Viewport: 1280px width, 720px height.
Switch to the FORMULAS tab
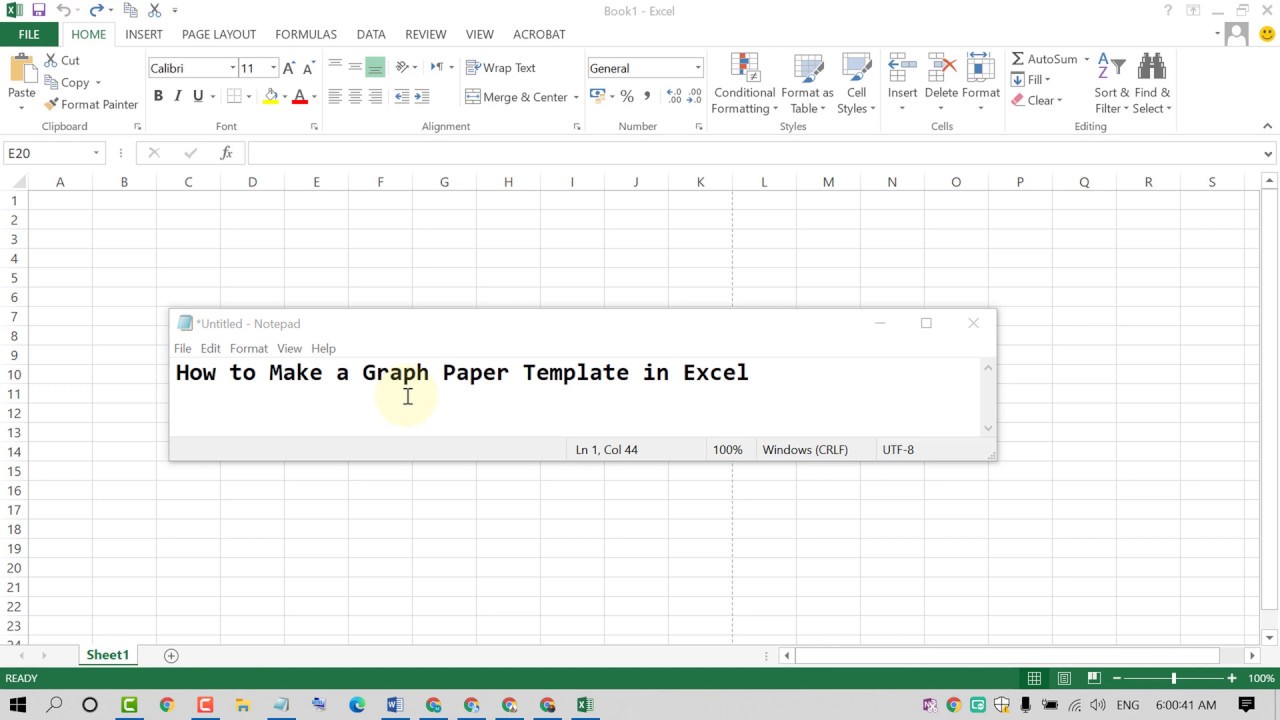[306, 34]
